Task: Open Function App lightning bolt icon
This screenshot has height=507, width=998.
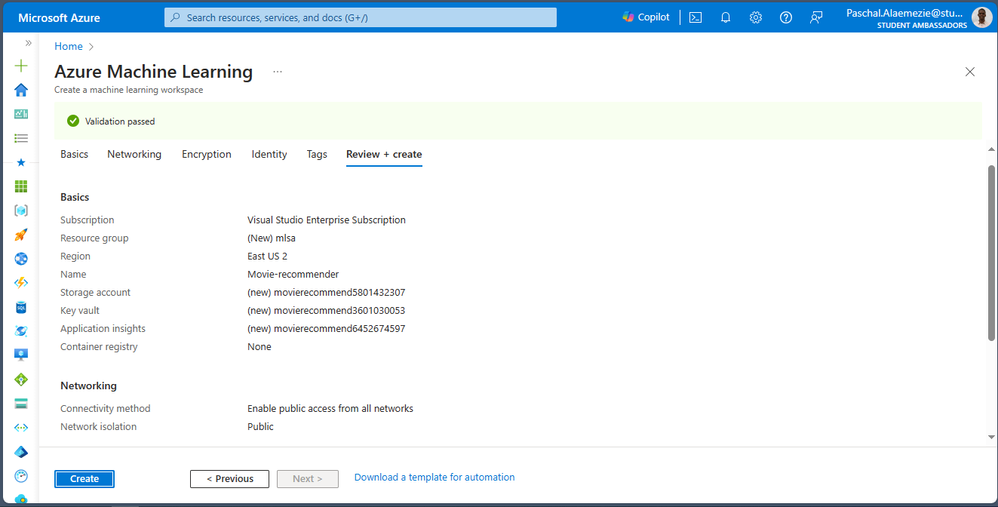Action: (21, 283)
